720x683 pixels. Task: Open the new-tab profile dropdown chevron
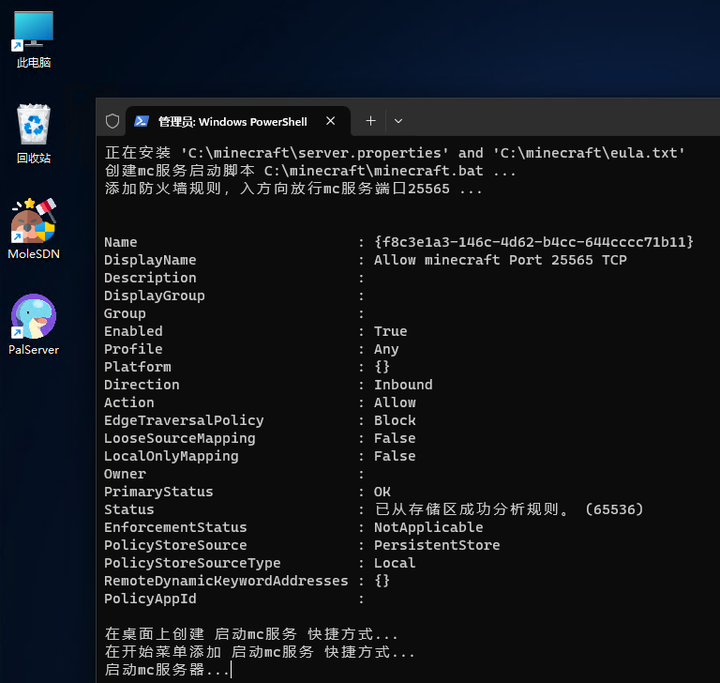(398, 121)
